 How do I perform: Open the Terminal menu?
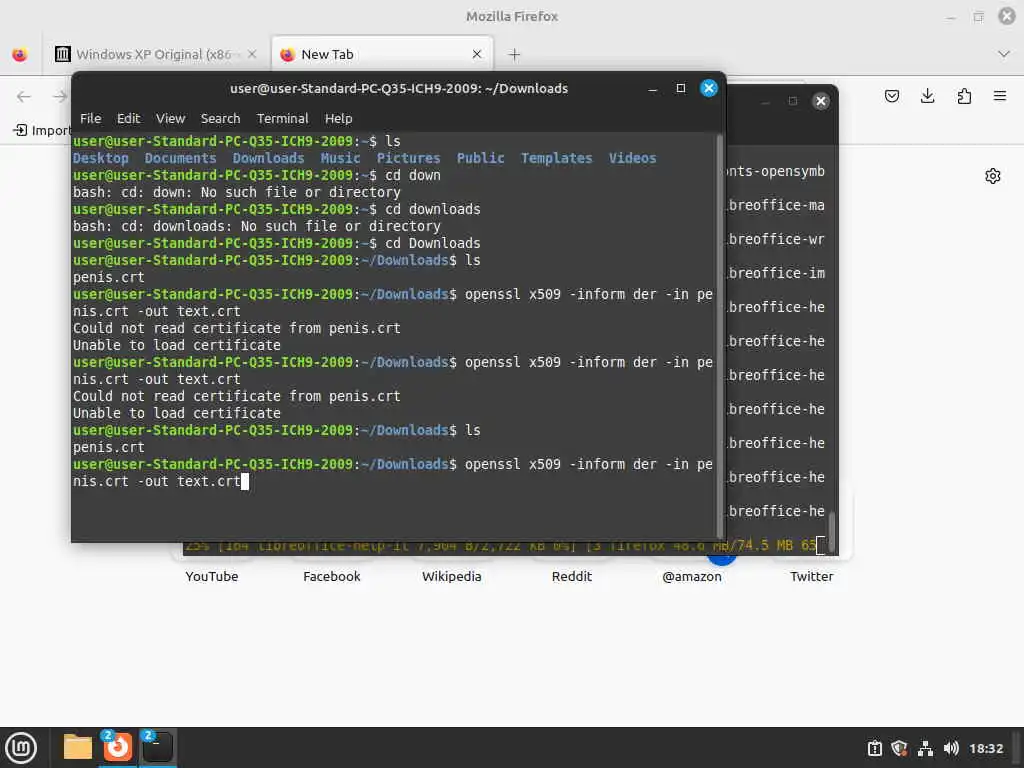pos(282,118)
